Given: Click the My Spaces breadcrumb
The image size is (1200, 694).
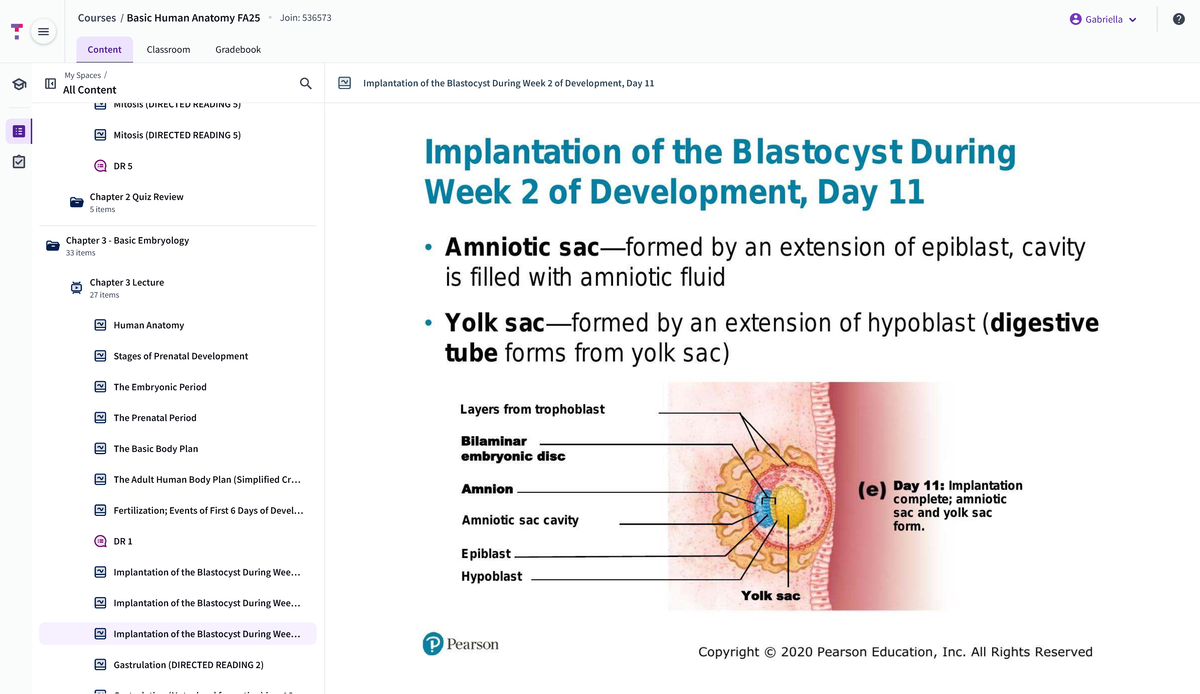Looking at the screenshot, I should (82, 75).
